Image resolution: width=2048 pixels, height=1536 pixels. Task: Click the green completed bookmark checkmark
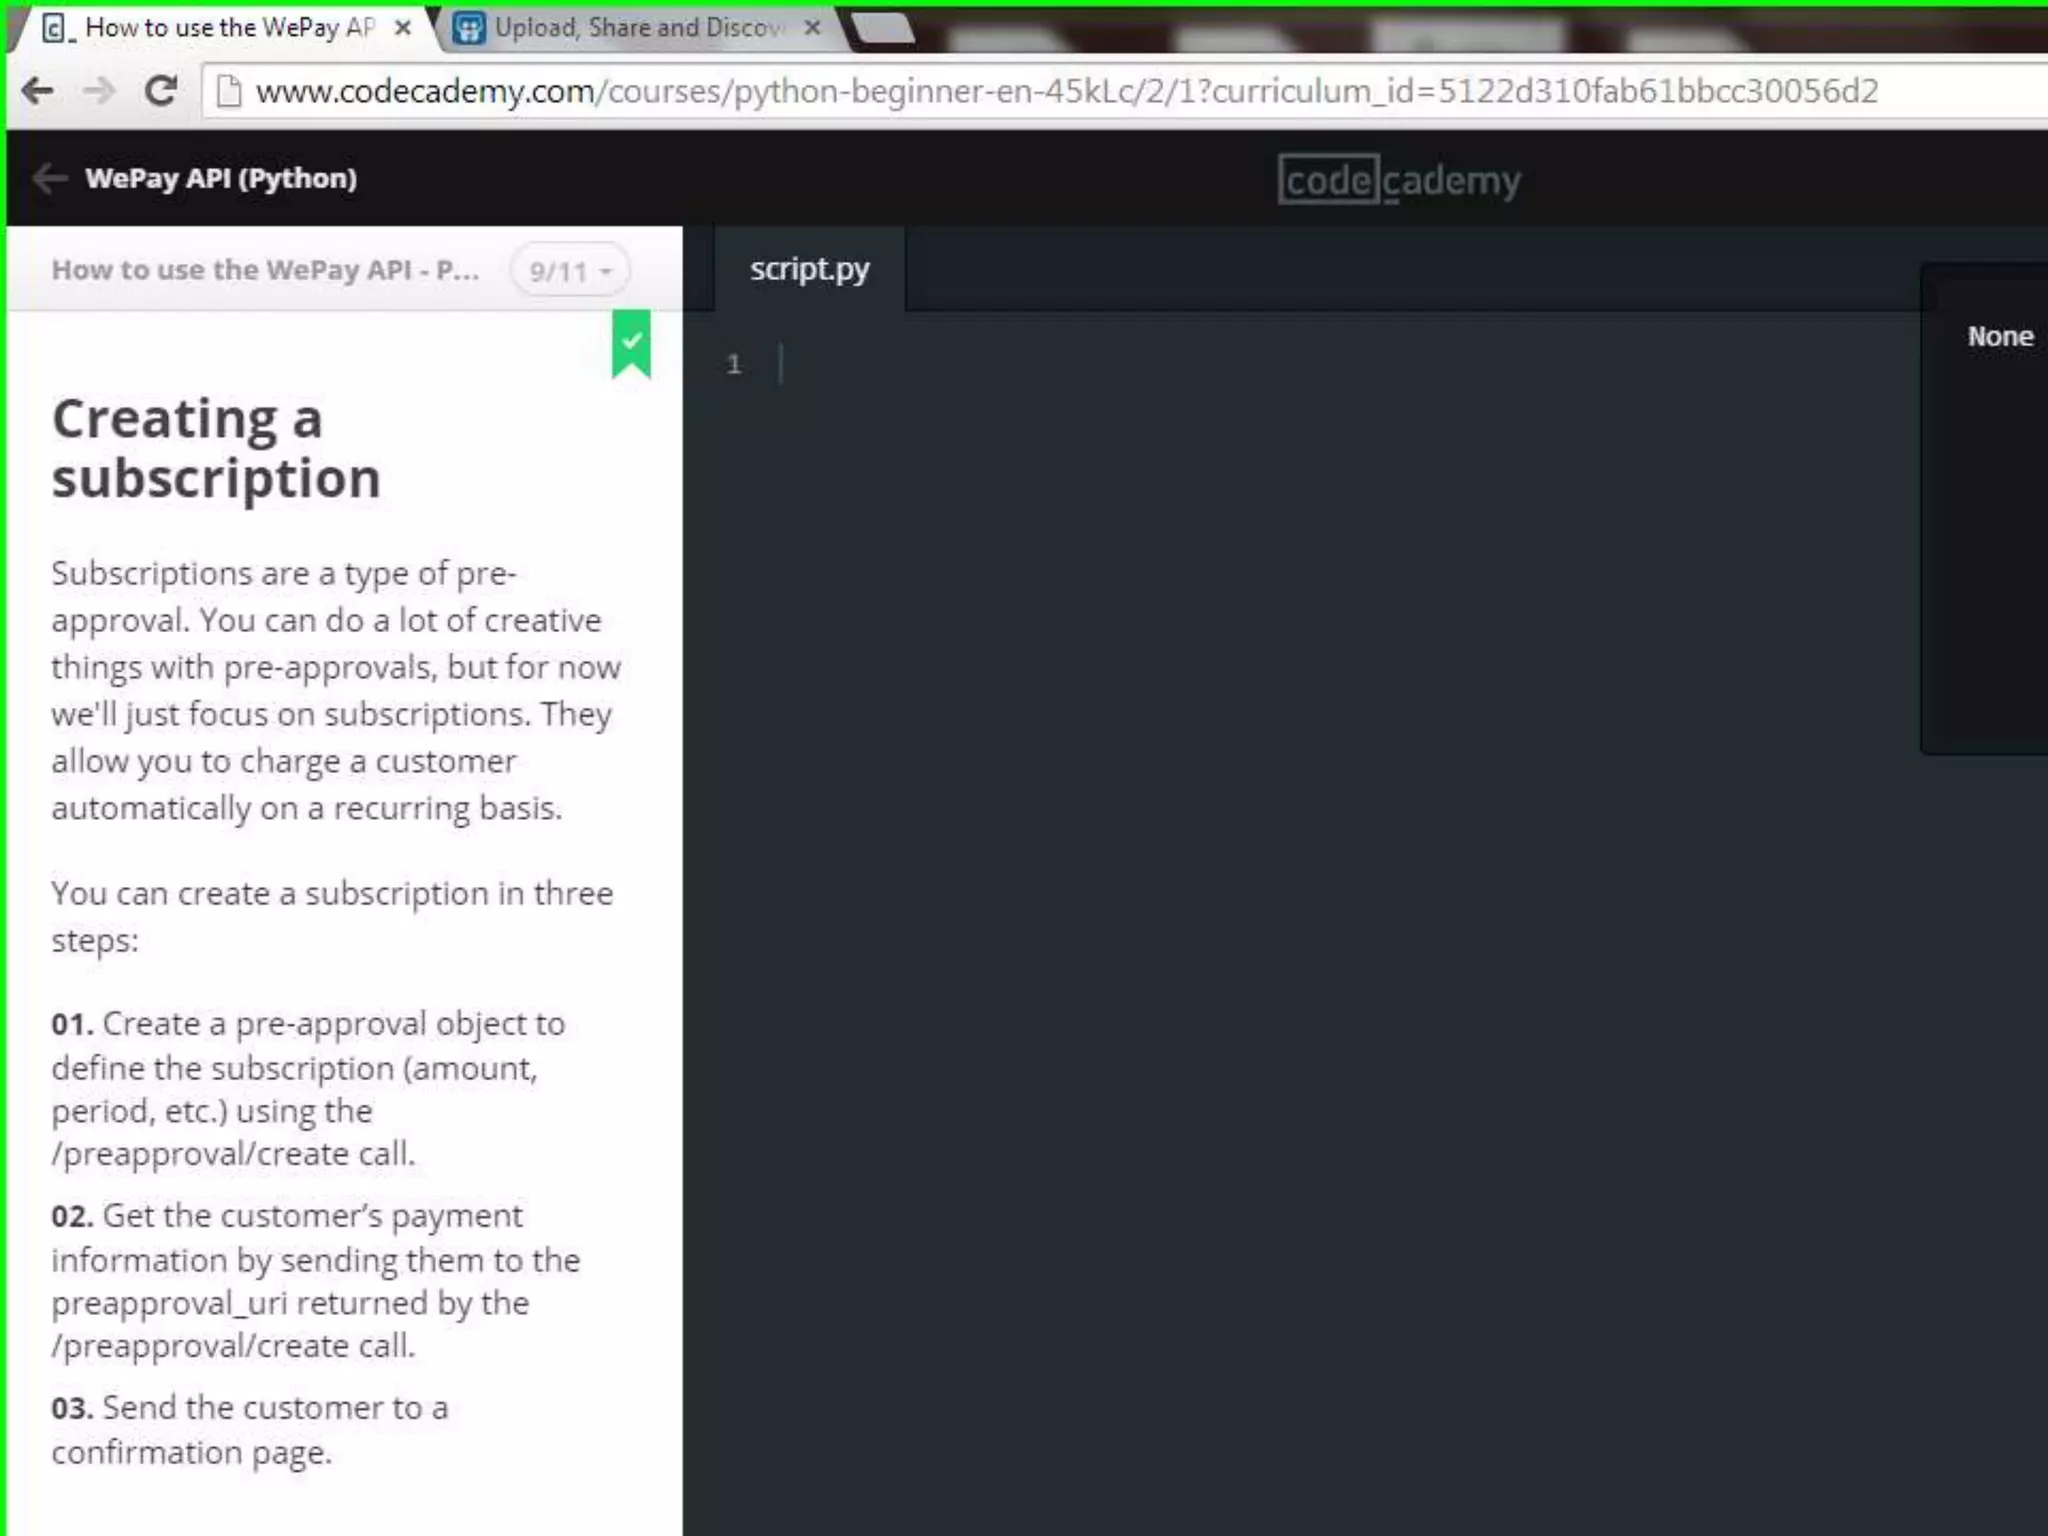coord(631,344)
